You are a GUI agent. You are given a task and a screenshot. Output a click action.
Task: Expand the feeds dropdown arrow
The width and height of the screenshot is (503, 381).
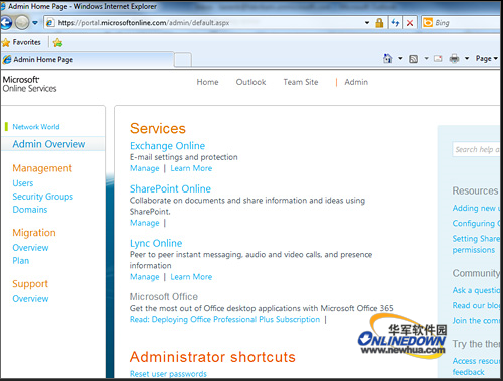coord(426,59)
